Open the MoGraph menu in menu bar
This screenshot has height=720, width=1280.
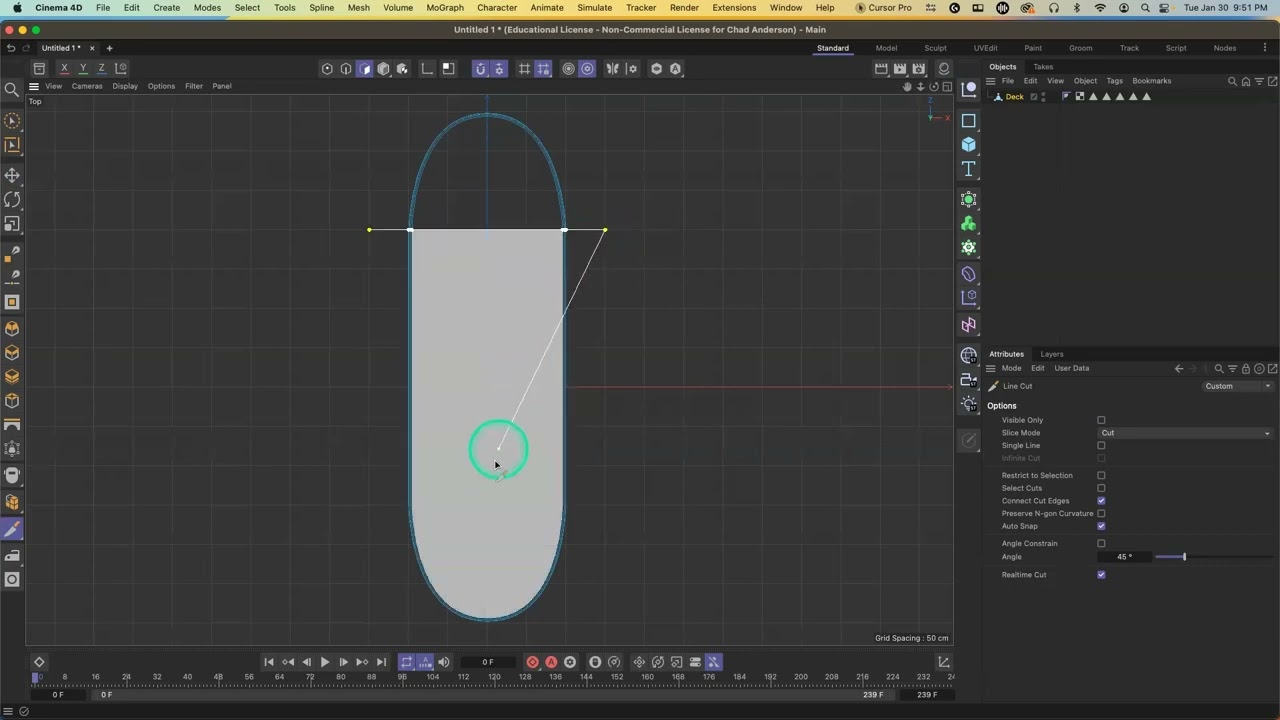445,7
